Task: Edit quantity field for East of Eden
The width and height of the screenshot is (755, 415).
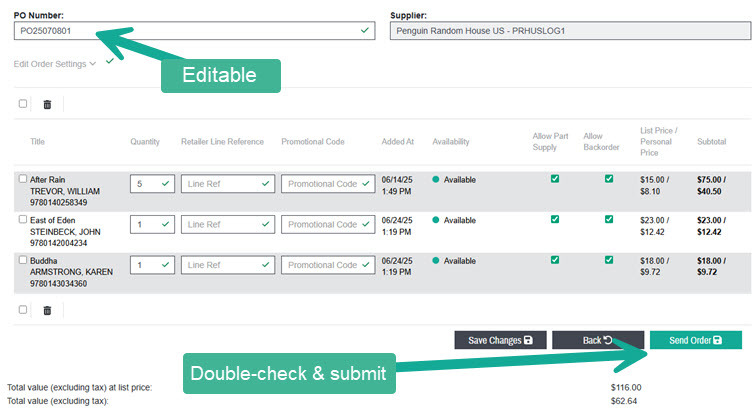Action: coord(152,224)
